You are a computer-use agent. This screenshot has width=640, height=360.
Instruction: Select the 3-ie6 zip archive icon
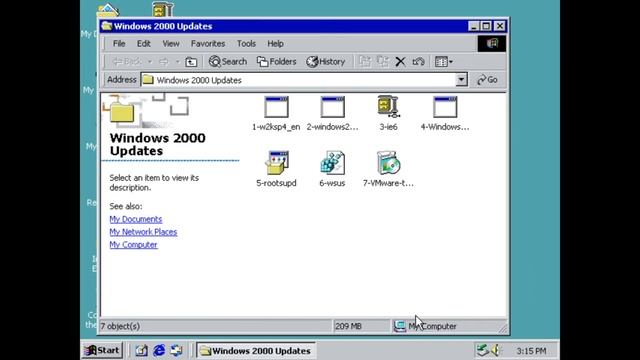pyautogui.click(x=388, y=107)
